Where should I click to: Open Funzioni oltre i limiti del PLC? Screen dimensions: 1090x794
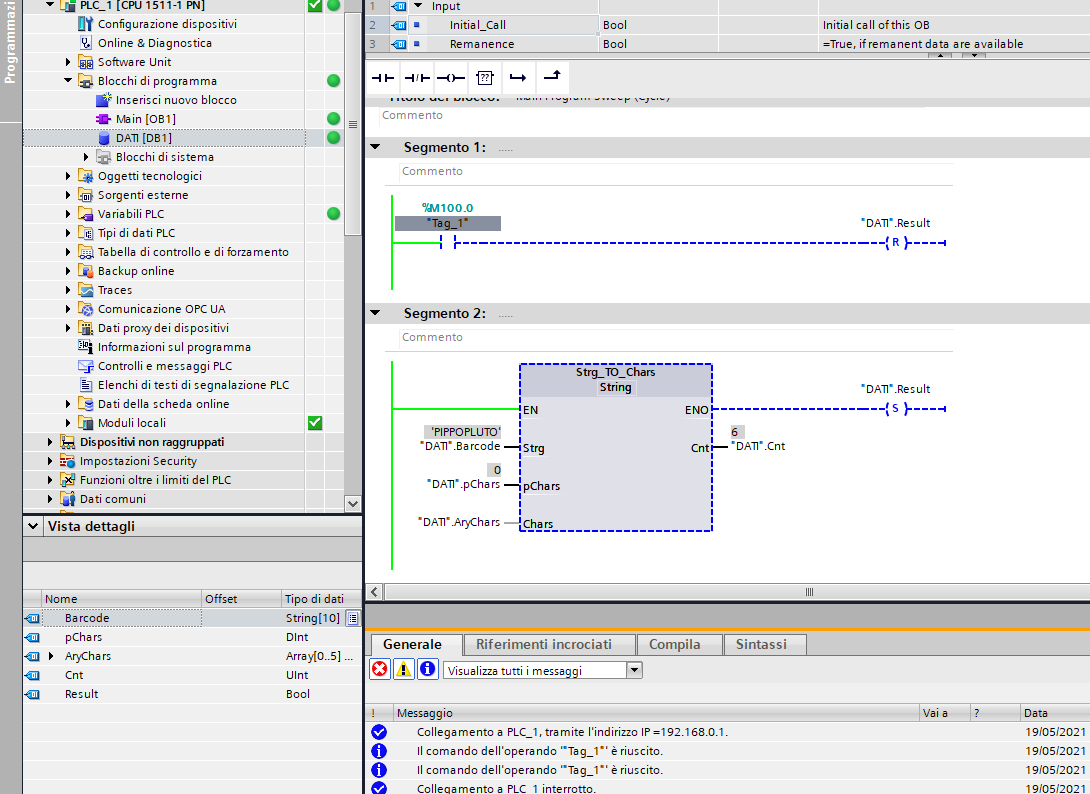tap(155, 480)
